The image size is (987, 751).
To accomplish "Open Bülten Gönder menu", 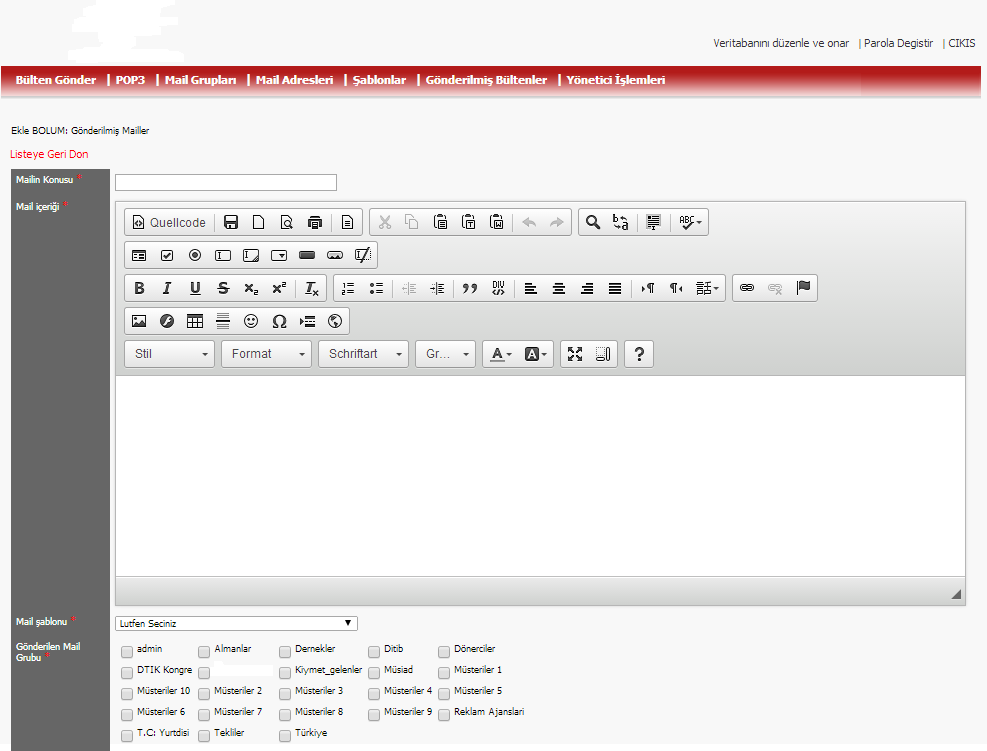I will click(55, 80).
